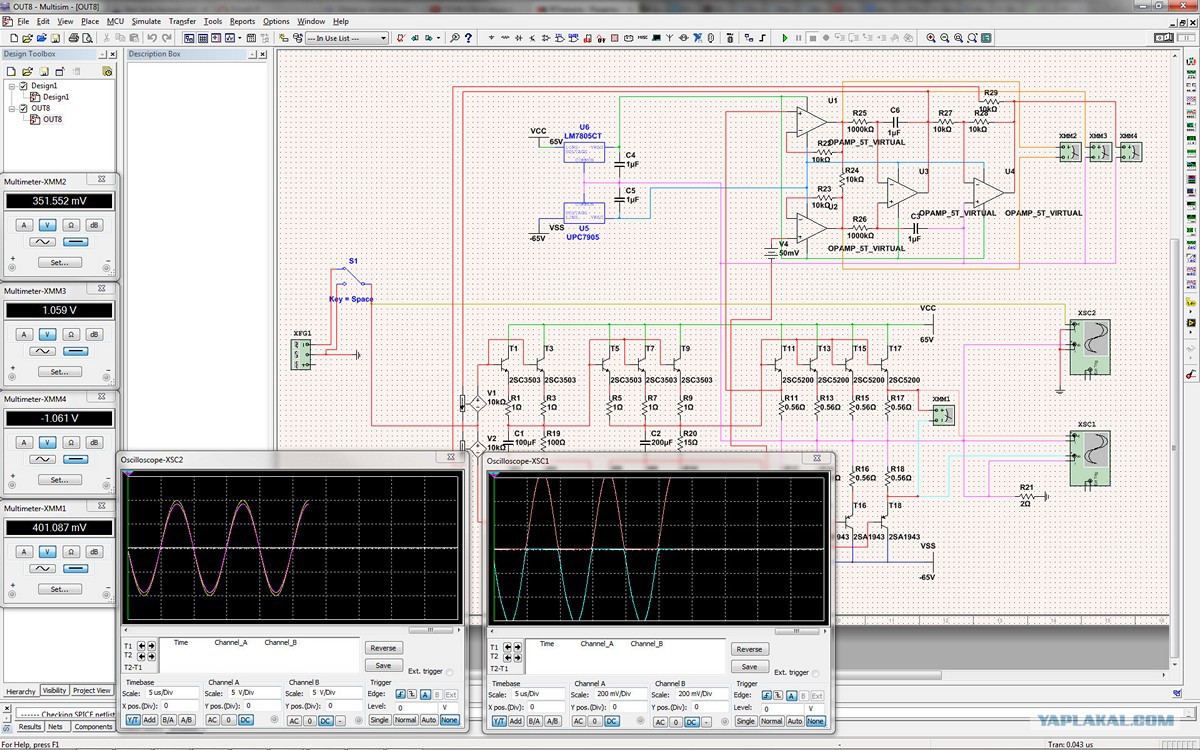Click XSC2 Channel A Scale 5 V/Div field
1200x750 pixels.
pos(254,693)
